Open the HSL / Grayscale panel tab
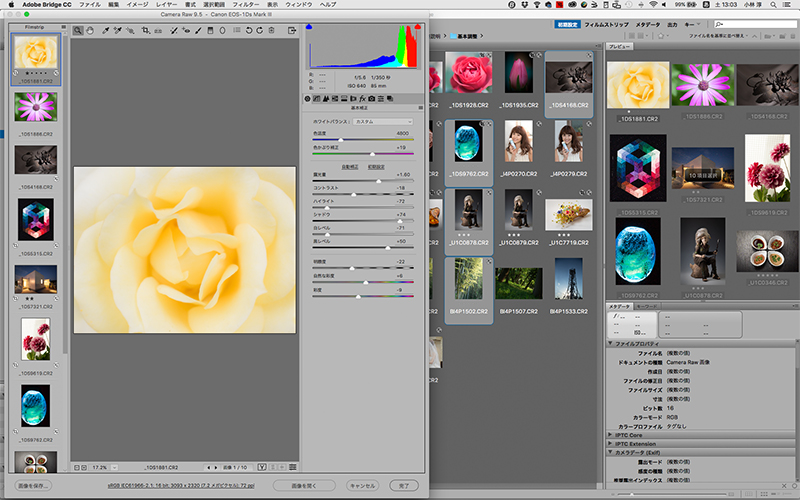This screenshot has height=500, width=800. point(335,98)
